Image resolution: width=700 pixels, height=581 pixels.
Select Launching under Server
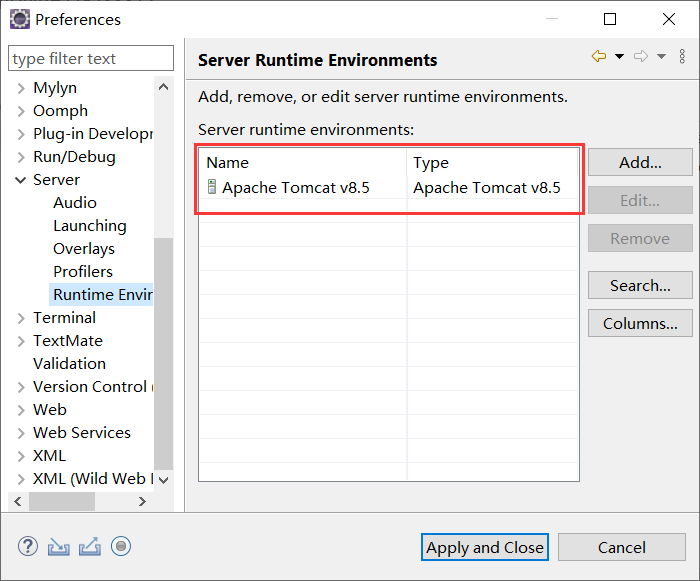coord(90,226)
